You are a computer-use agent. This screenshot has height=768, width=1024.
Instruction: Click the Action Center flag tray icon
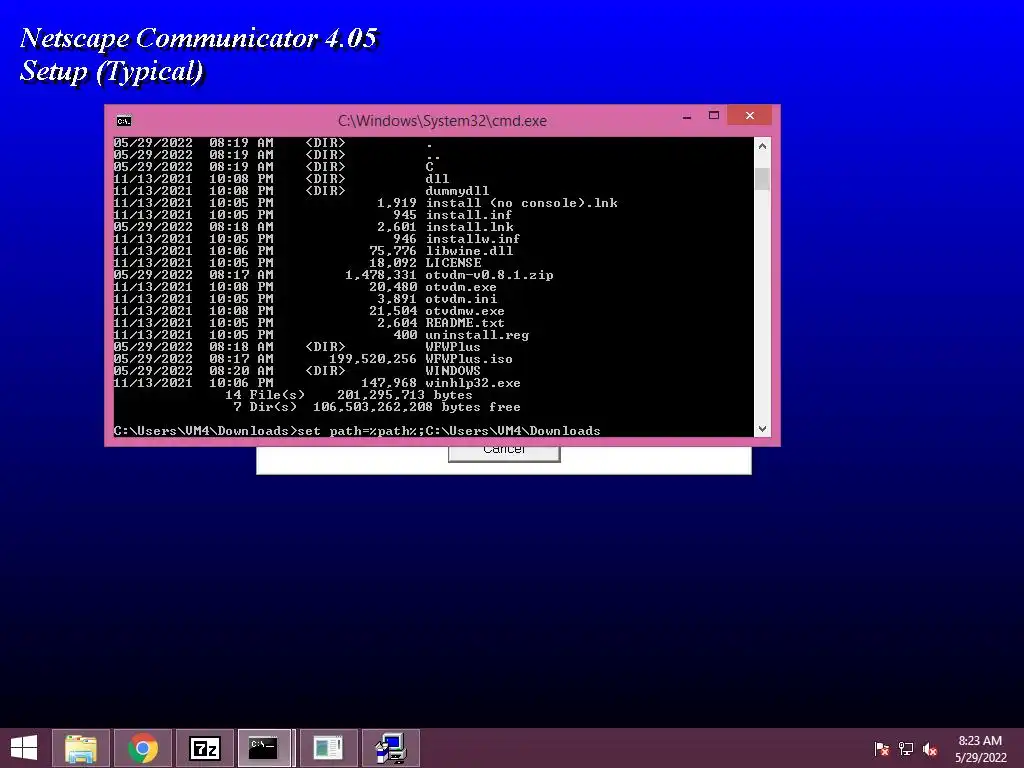[882, 748]
